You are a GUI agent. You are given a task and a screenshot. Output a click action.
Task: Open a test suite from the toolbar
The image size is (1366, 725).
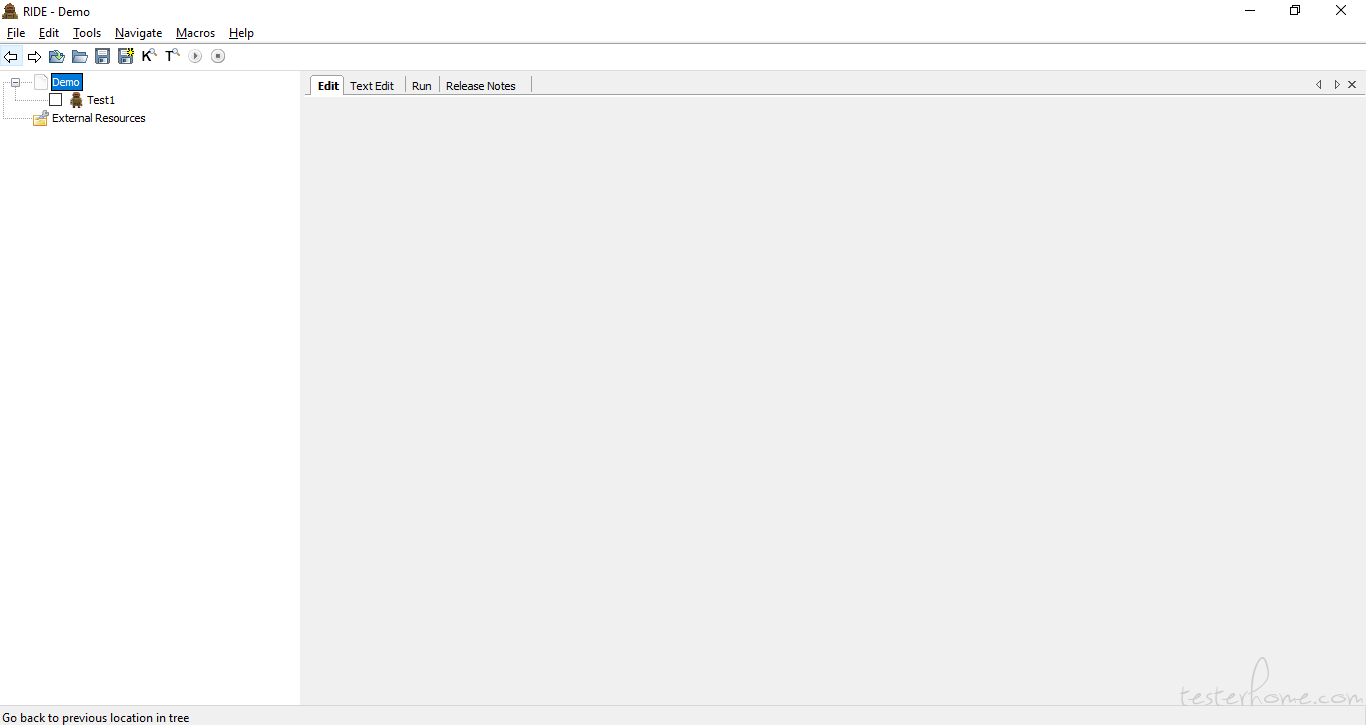[57, 56]
